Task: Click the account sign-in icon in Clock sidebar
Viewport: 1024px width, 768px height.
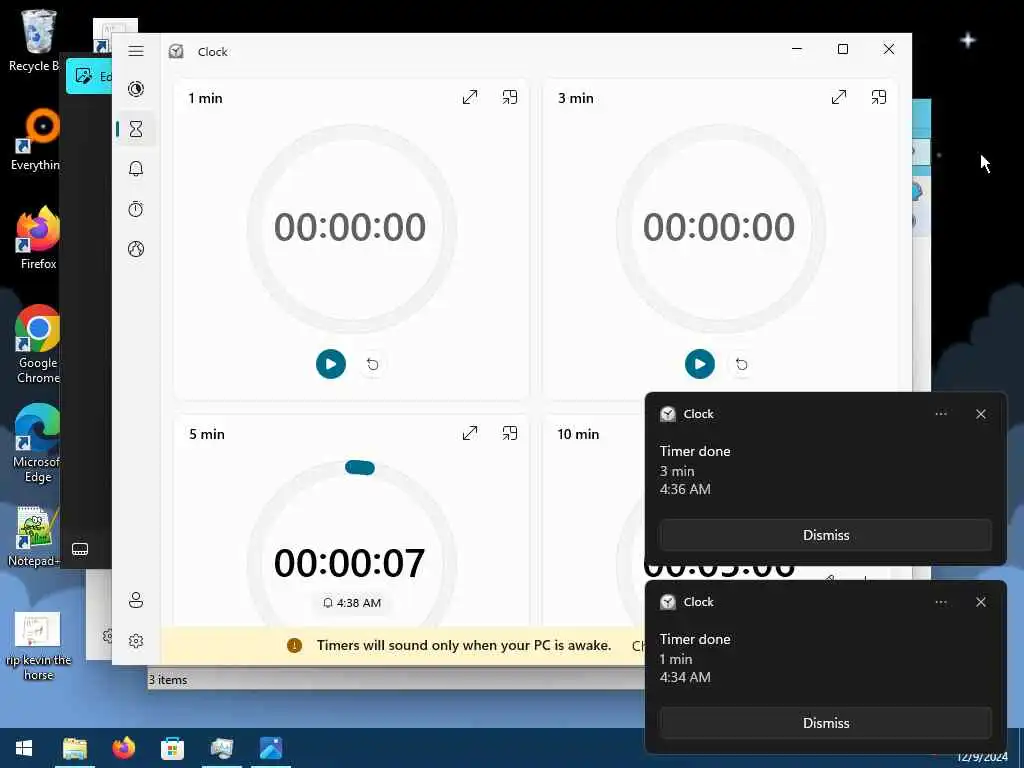Action: [136, 600]
